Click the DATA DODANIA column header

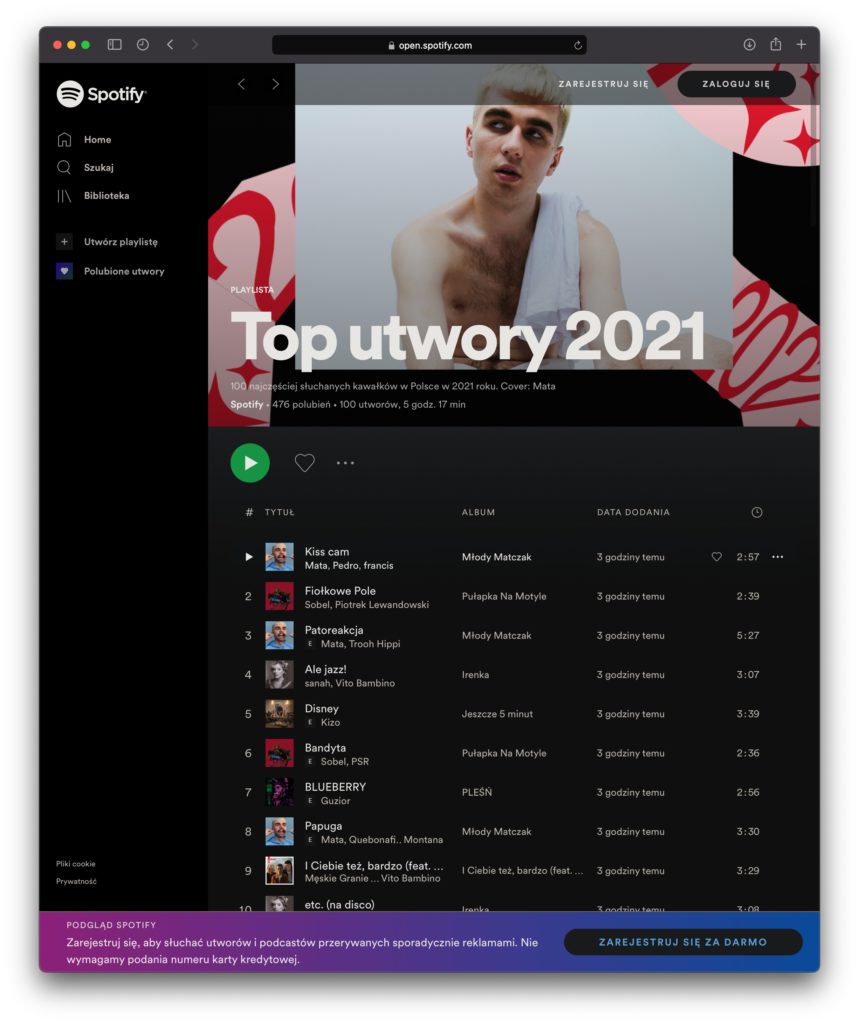pyautogui.click(x=633, y=513)
